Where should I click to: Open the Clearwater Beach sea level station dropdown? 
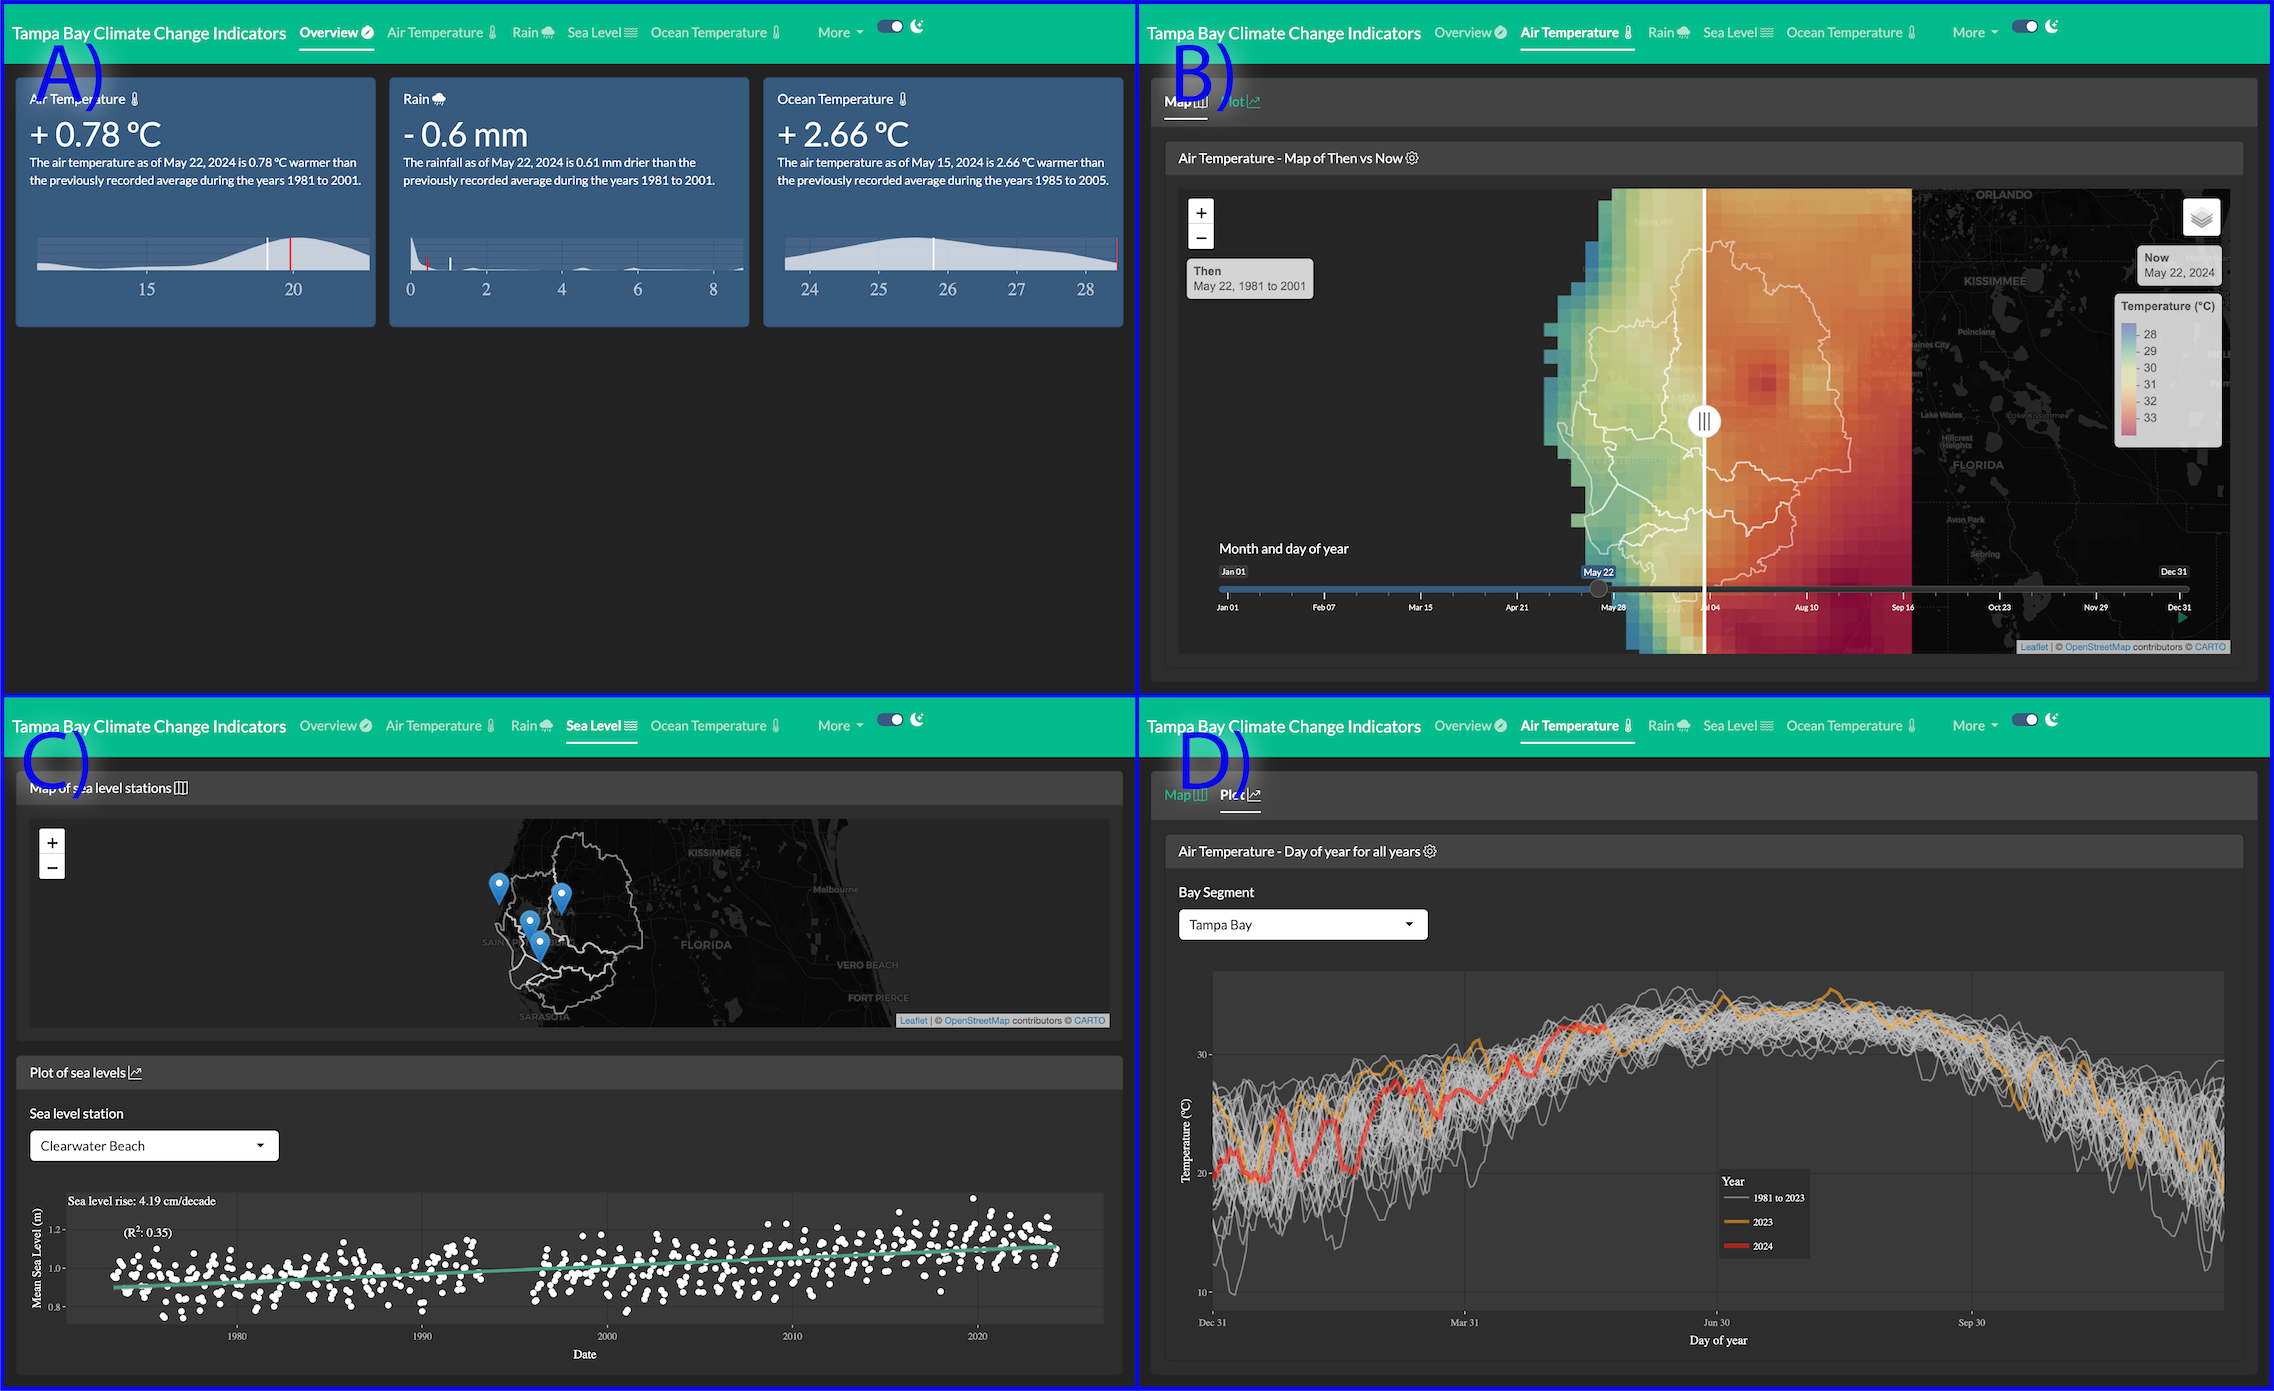point(154,1146)
